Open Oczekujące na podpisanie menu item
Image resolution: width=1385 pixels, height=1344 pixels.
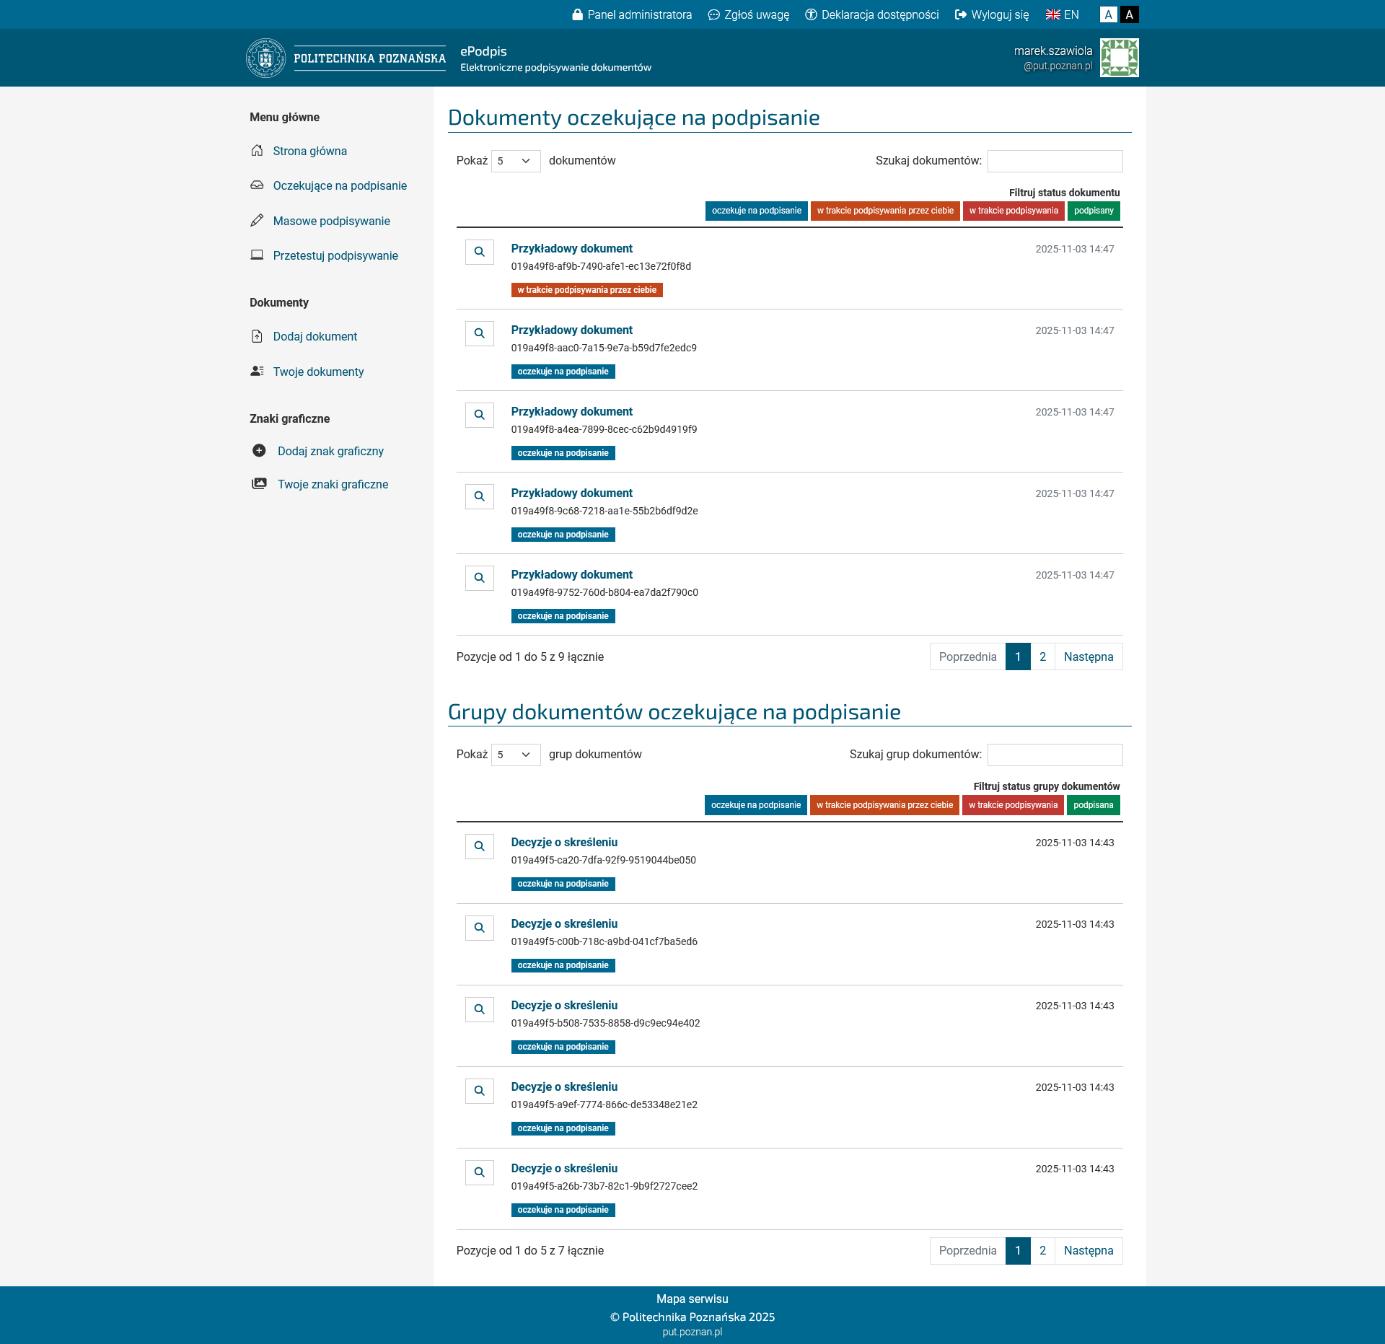339,186
